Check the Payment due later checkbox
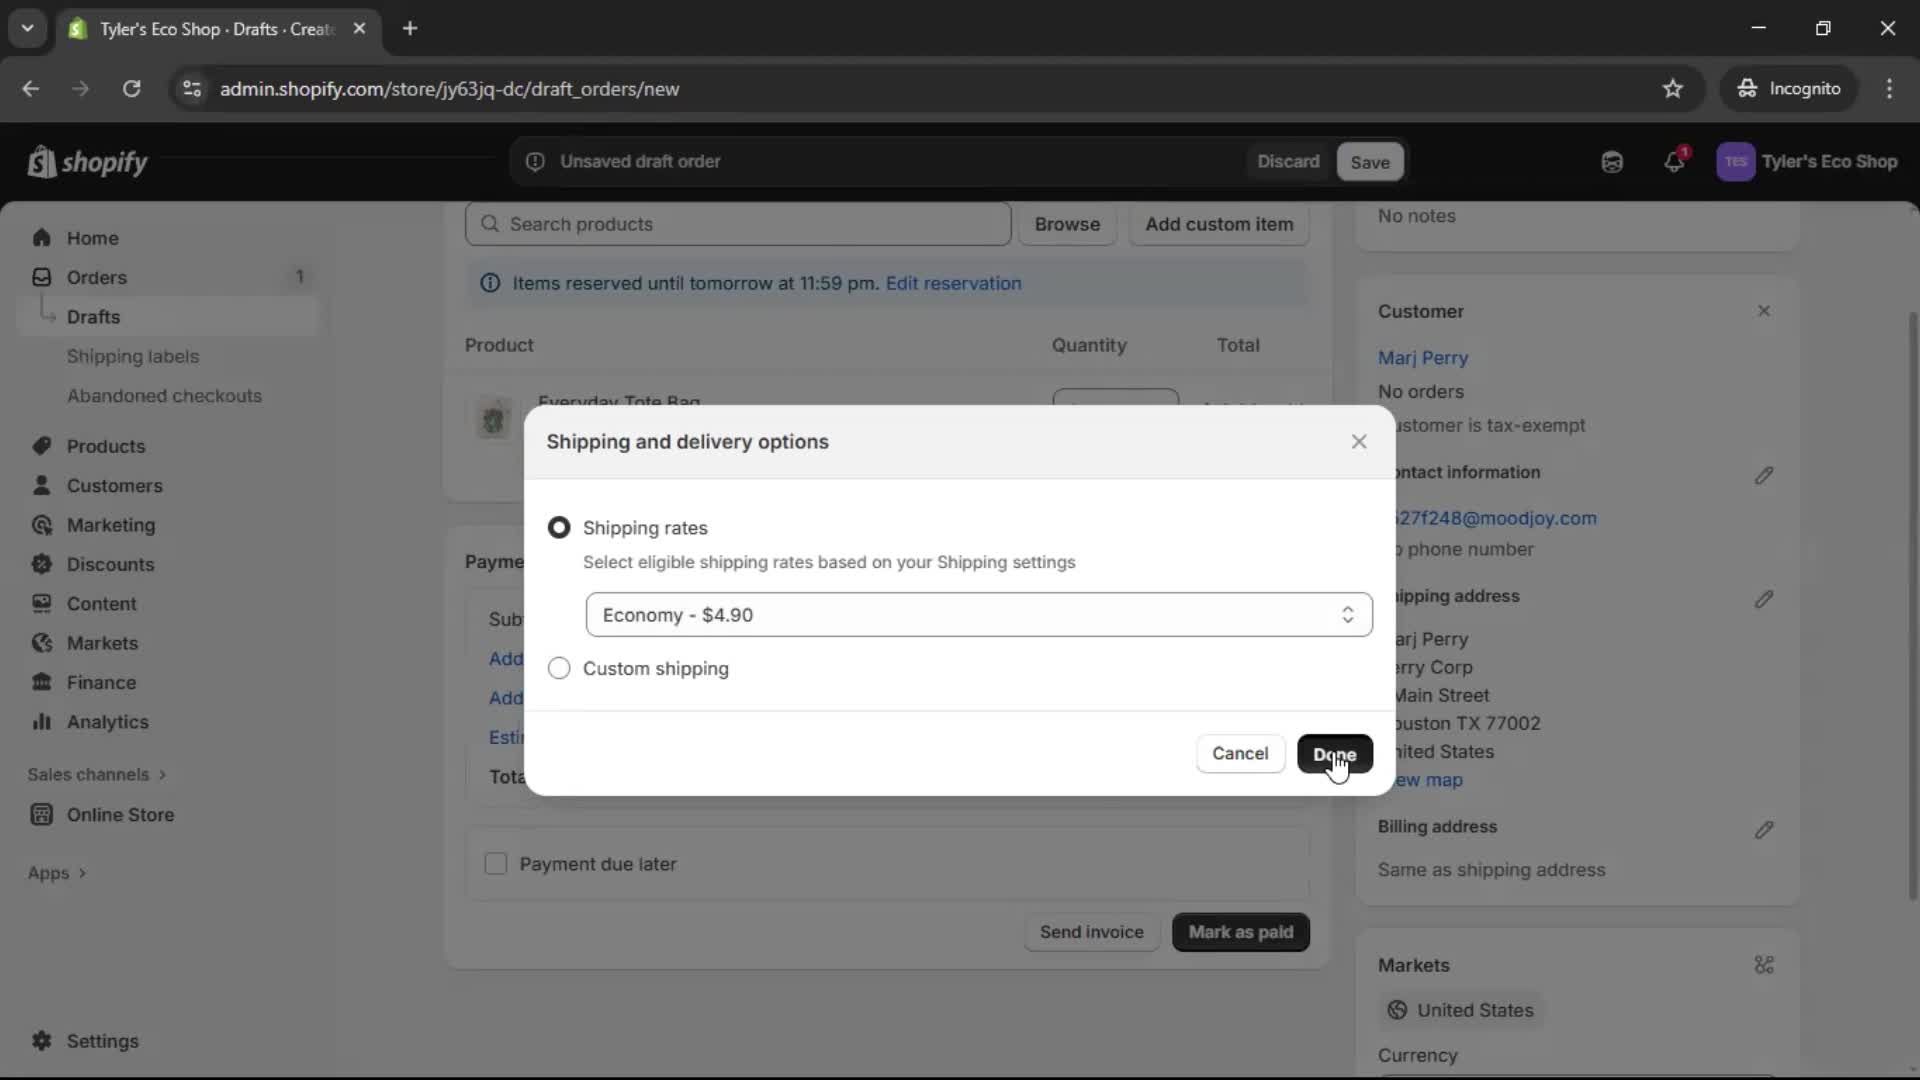 [496, 864]
